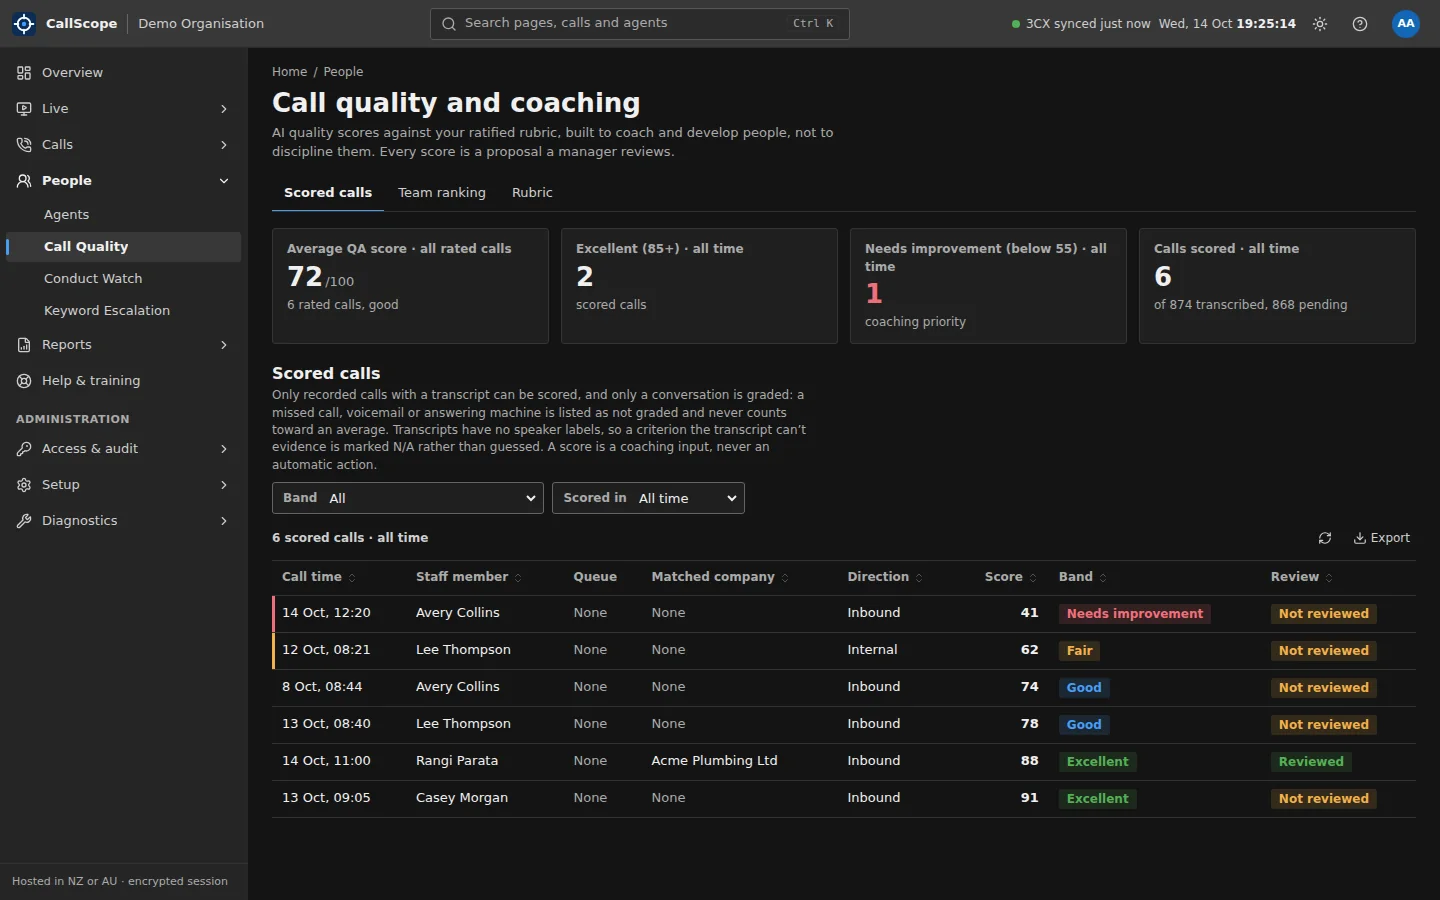Image resolution: width=1440 pixels, height=900 pixels.
Task: Click the CallScope logo icon
Action: tap(24, 23)
